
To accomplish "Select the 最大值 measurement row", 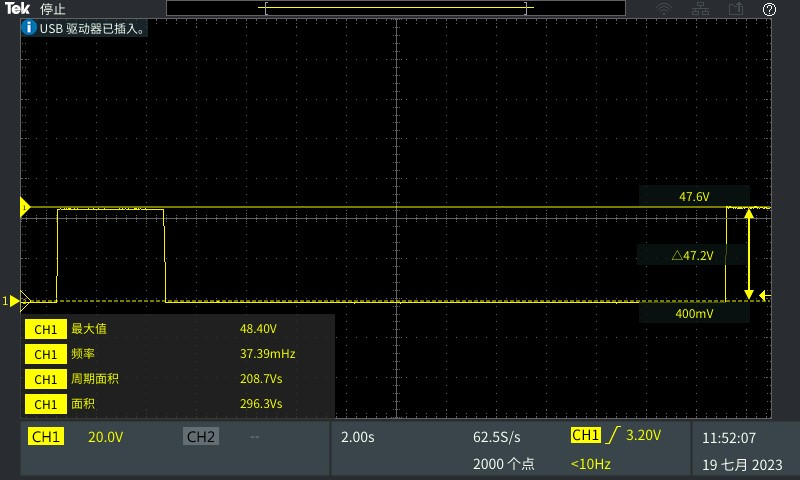I will (x=177, y=329).
